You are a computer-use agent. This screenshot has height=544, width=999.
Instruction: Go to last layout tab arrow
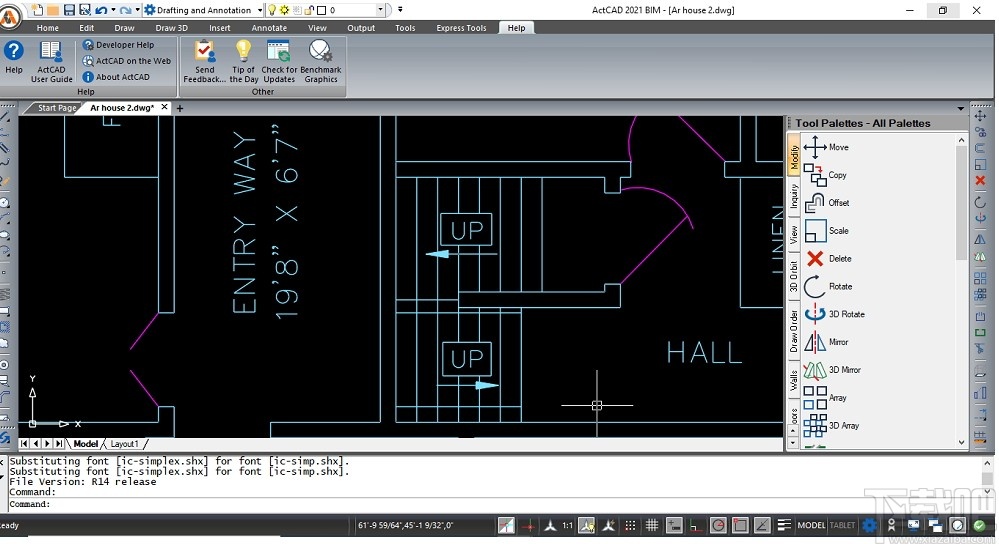(x=59, y=443)
